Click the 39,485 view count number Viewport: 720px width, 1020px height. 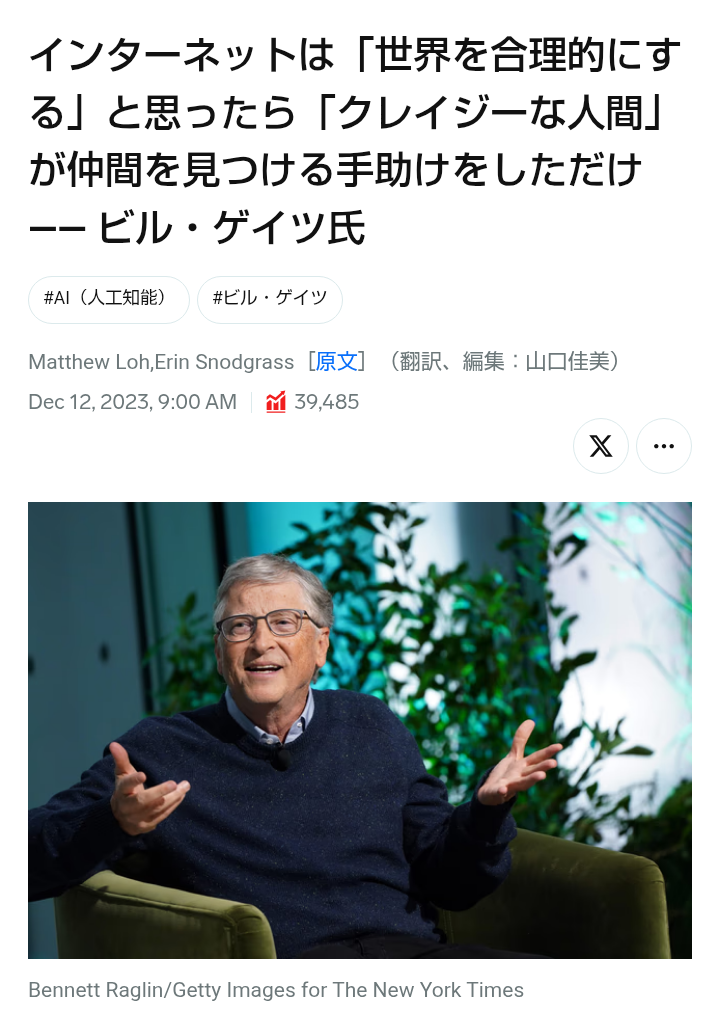tap(327, 402)
